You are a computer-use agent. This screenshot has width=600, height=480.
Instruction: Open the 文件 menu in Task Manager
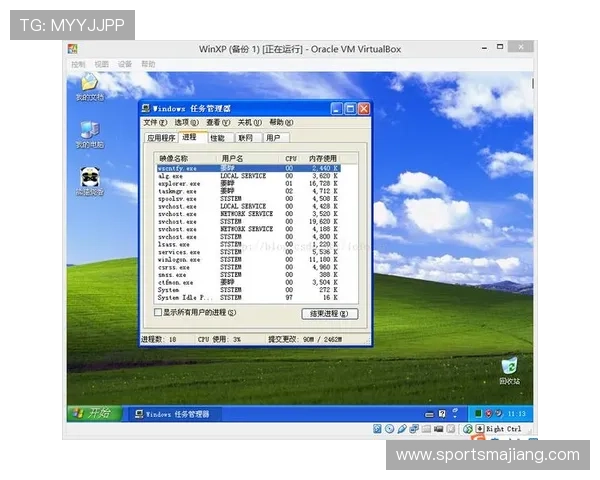tap(155, 122)
